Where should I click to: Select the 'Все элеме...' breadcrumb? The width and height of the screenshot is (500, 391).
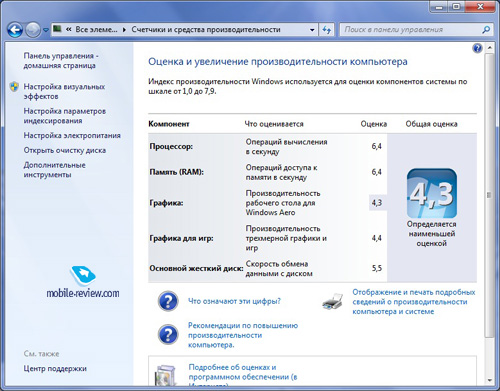click(96, 30)
